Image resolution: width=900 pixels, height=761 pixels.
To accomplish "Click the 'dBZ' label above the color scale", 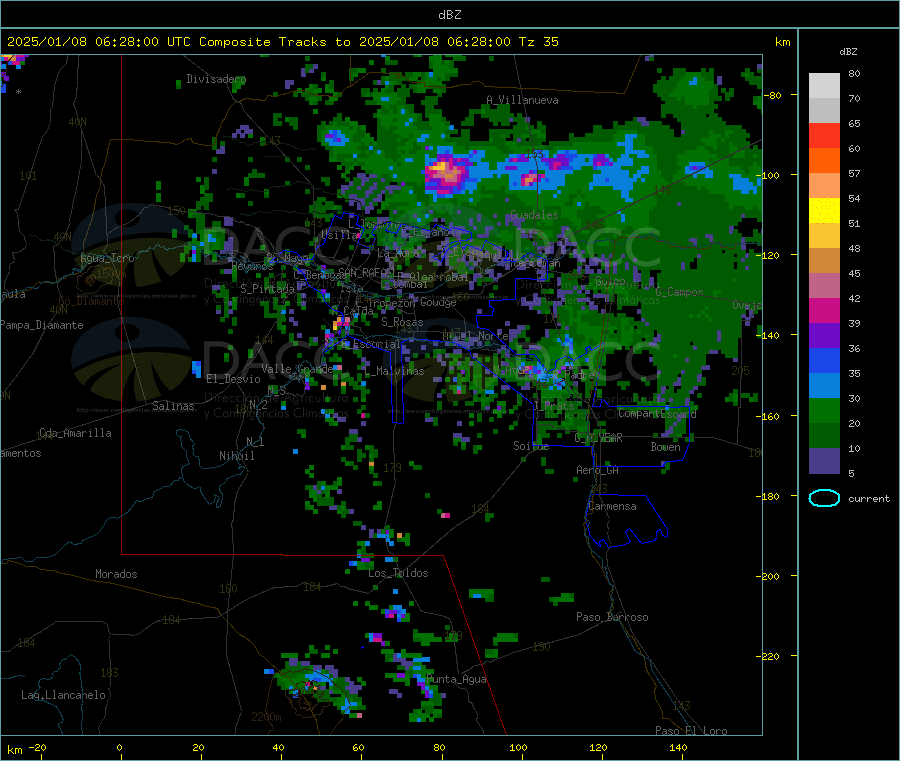I will tap(848, 52).
